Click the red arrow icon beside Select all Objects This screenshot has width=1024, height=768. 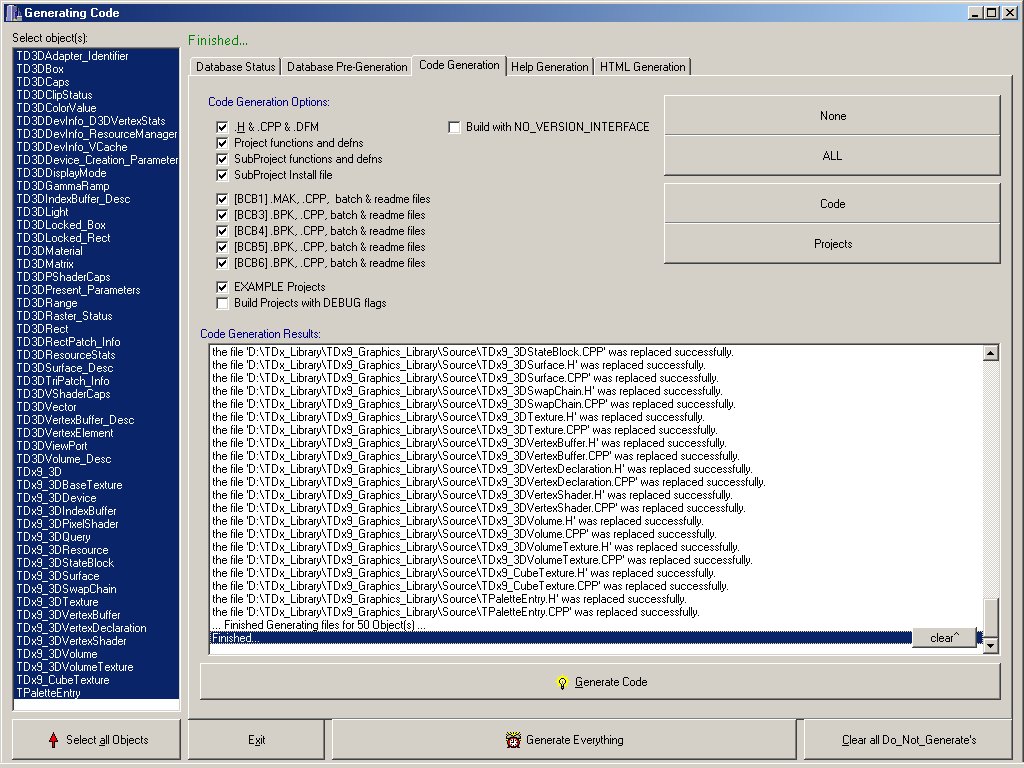(53, 740)
